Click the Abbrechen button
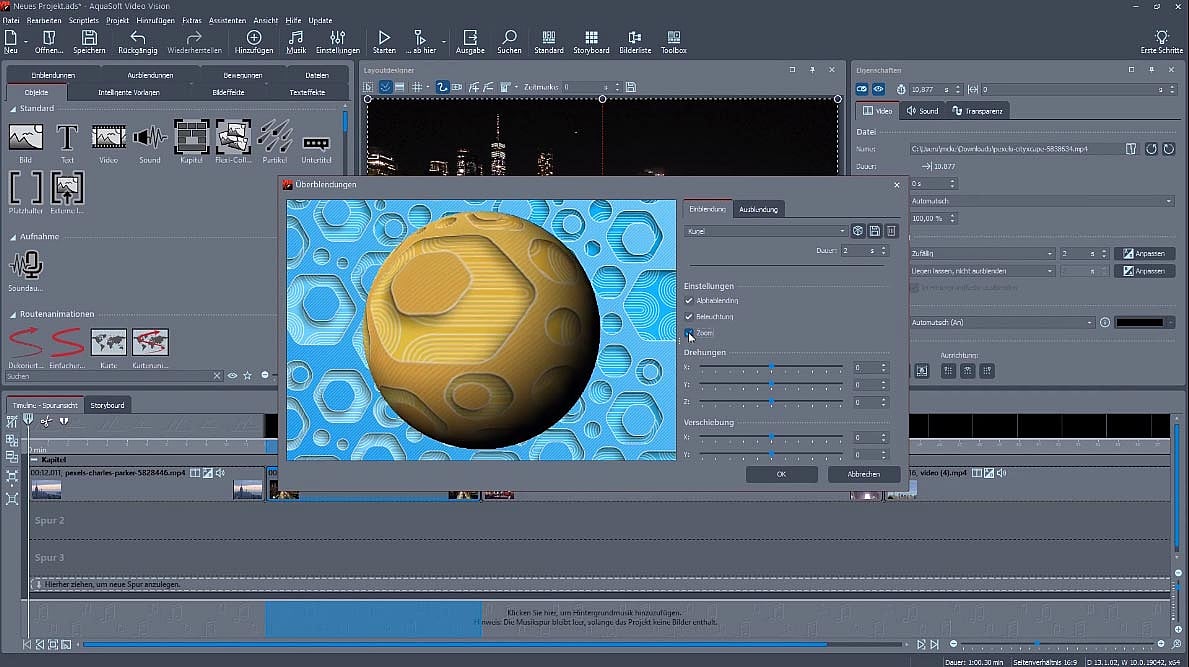1189x667 pixels. coord(863,474)
